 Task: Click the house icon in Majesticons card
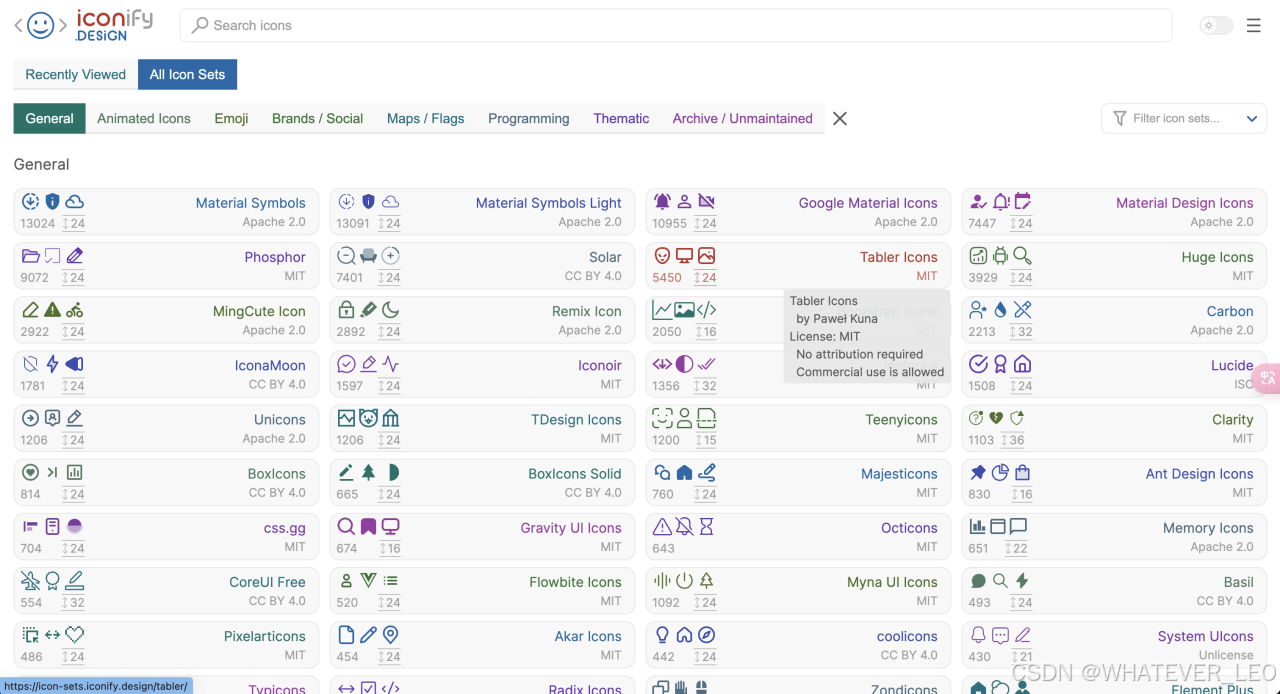point(684,472)
